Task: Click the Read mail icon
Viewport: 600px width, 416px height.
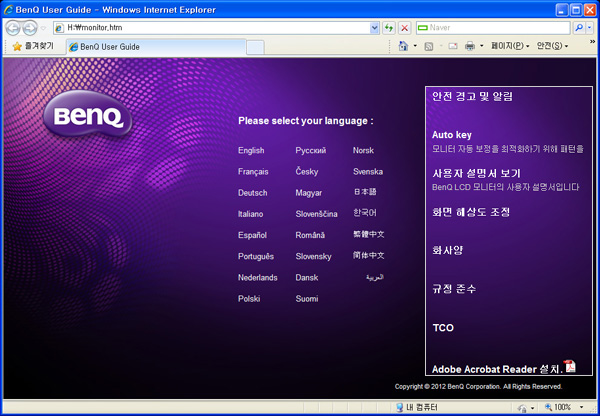Action: pyautogui.click(x=453, y=46)
